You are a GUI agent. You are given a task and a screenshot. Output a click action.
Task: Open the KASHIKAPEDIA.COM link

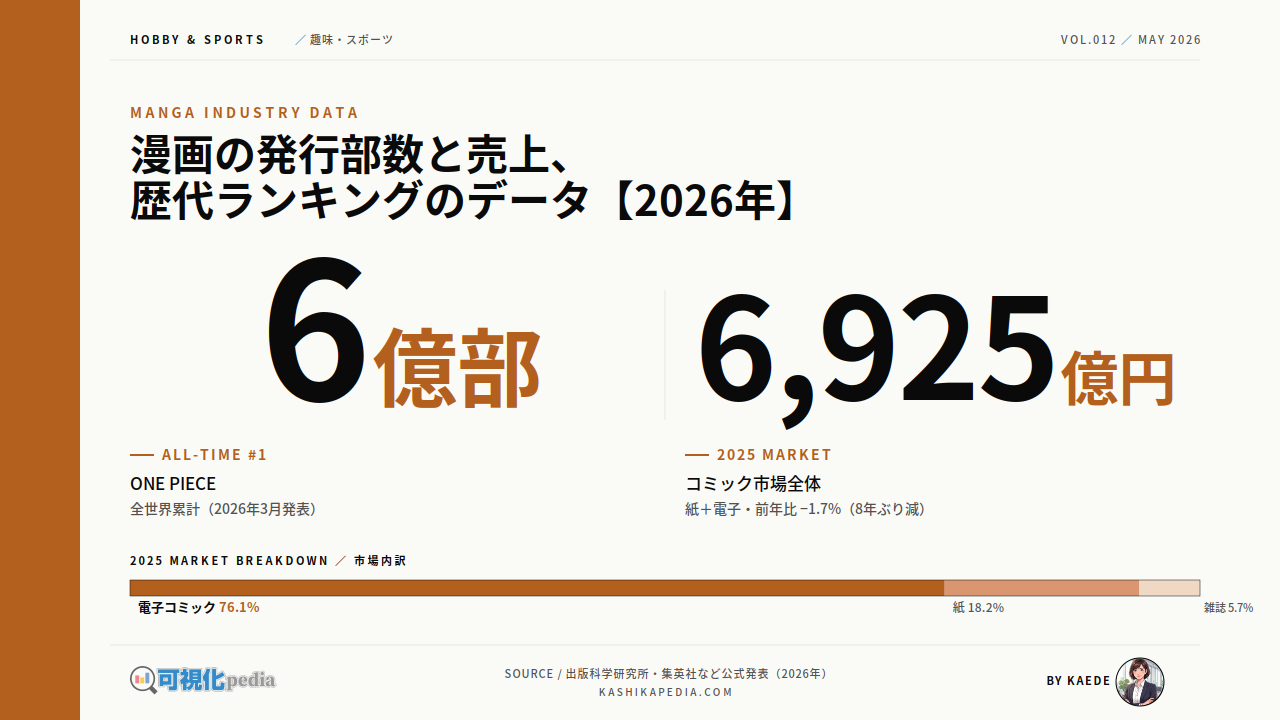coord(666,692)
